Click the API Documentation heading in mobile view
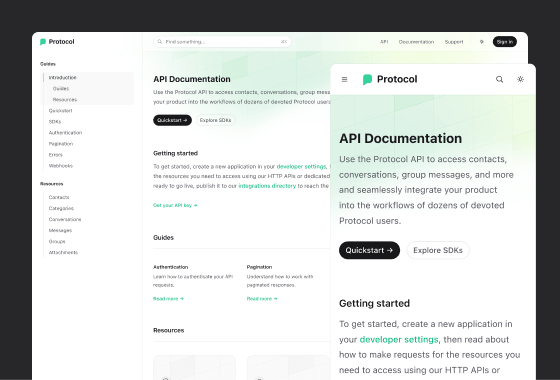Image resolution: width=560 pixels, height=380 pixels. [400, 139]
